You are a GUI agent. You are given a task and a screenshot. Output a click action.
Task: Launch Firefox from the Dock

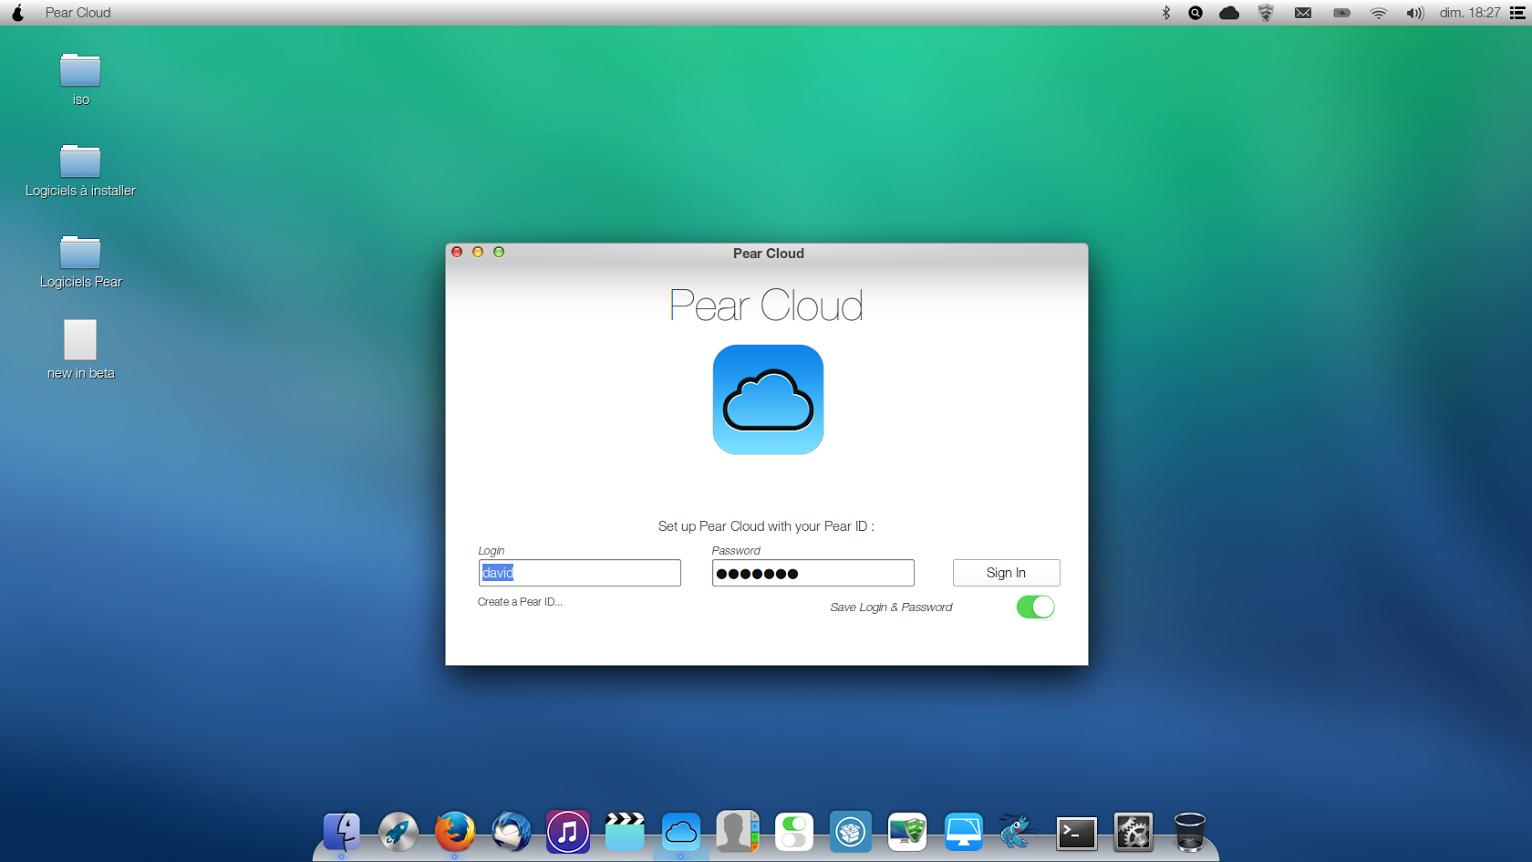455,831
